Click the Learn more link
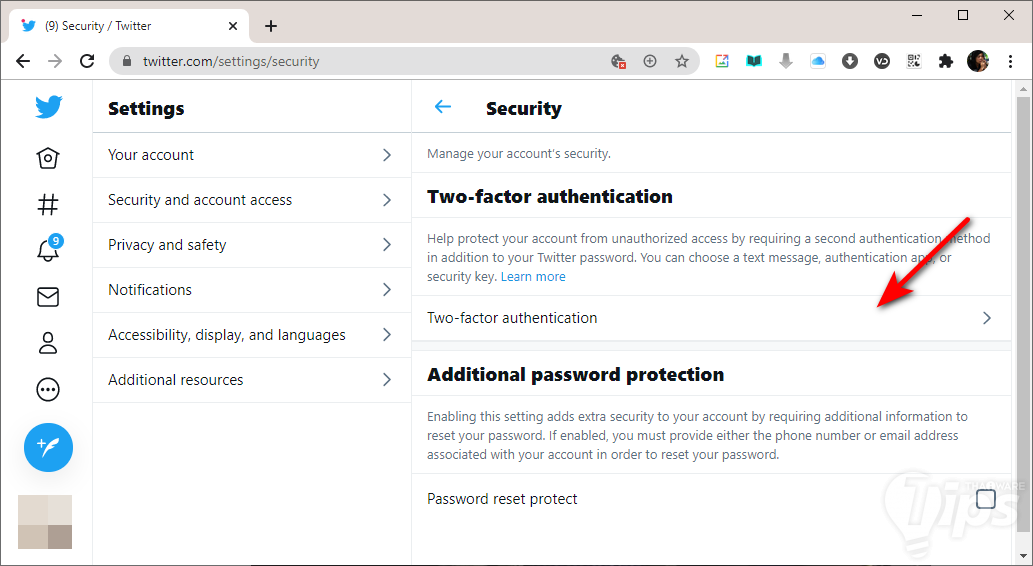The height and width of the screenshot is (566, 1033). click(x=533, y=277)
